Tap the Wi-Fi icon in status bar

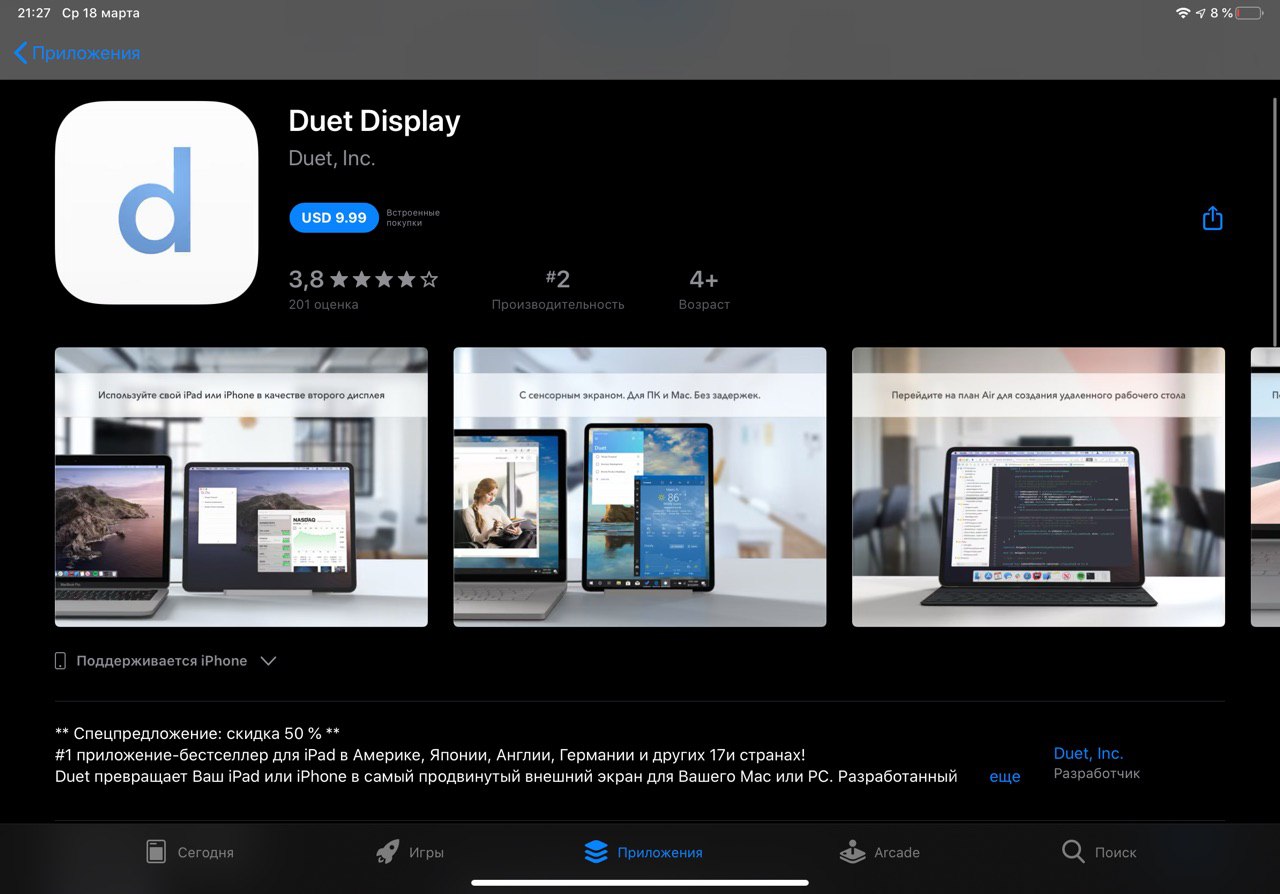pos(1183,13)
